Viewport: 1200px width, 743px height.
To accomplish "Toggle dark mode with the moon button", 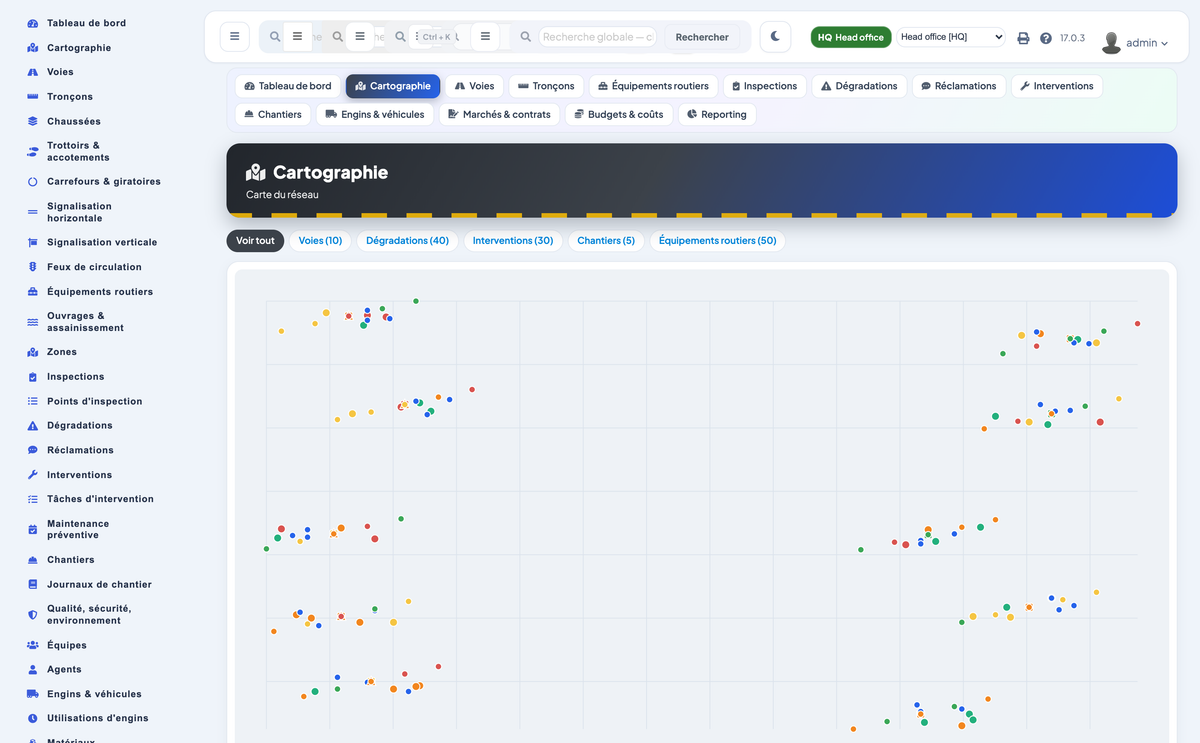I will [775, 37].
